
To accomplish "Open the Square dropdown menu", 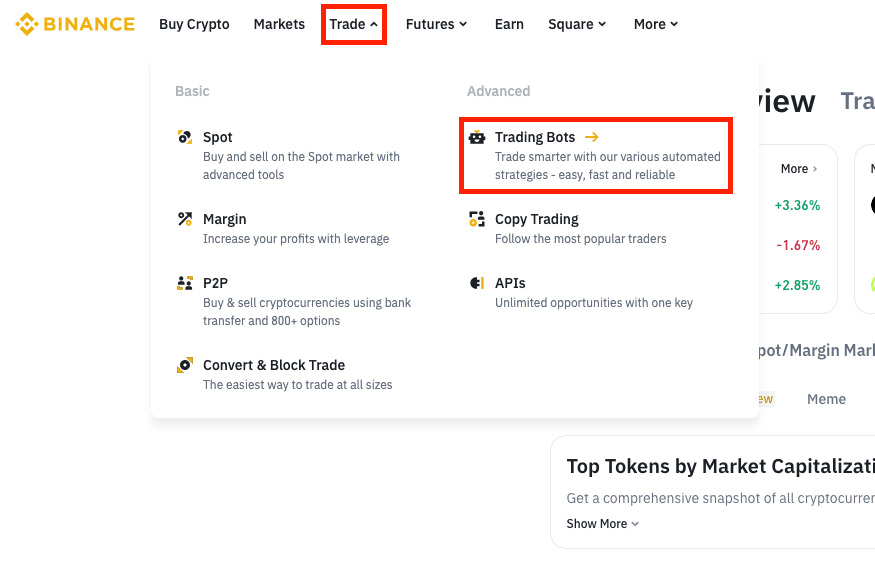I will [x=577, y=24].
